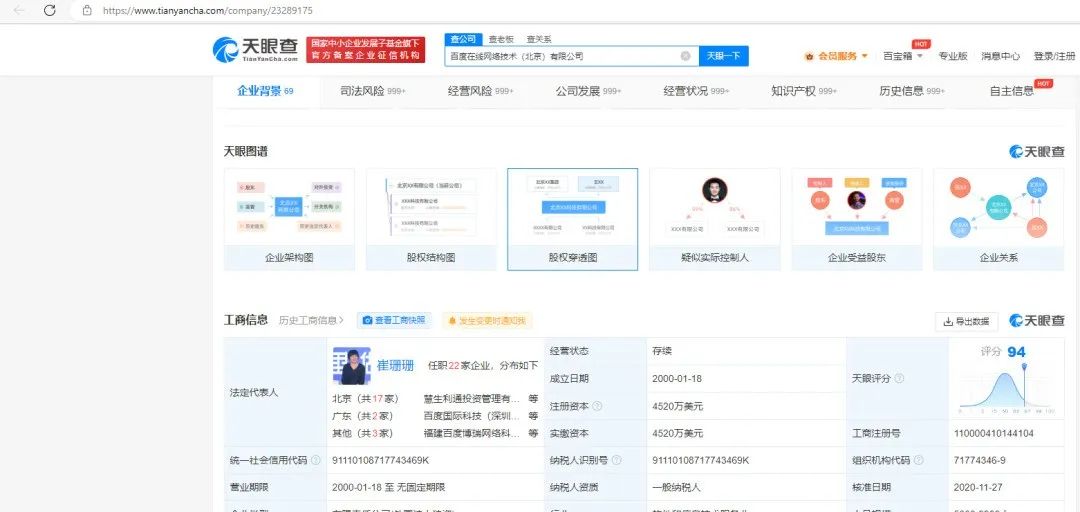Switch to the 司法风险 tab
This screenshot has width=1080, height=512.
click(373, 91)
